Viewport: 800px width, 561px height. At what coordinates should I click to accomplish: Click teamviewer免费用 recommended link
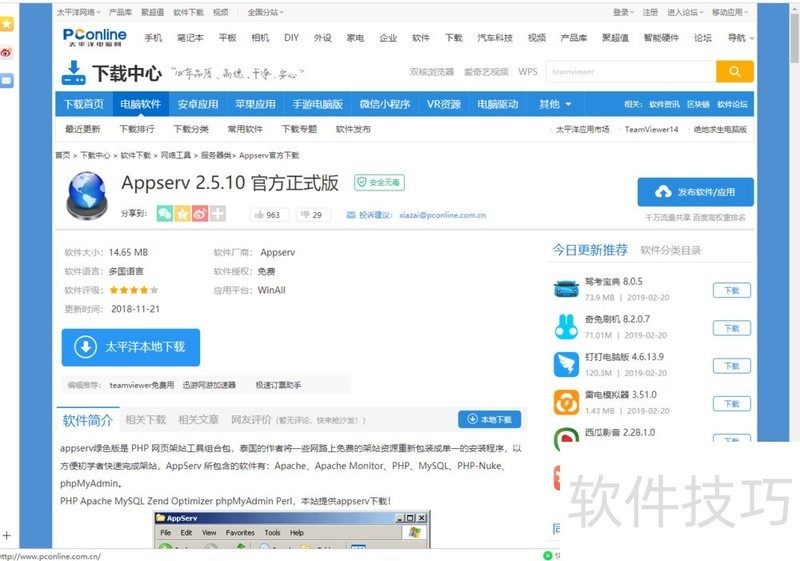[142, 385]
